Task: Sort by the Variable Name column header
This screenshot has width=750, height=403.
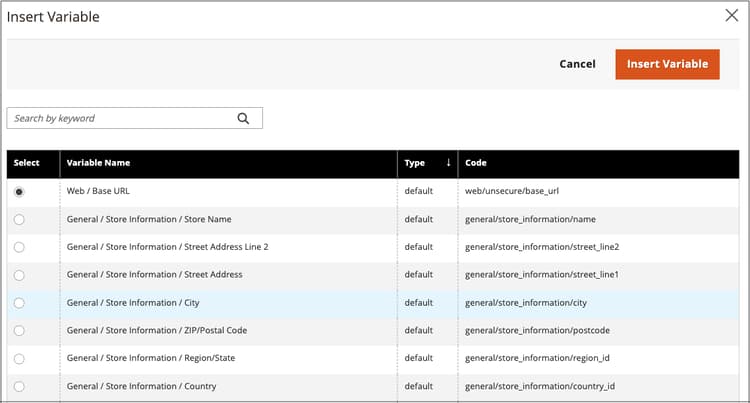Action: 228,164
